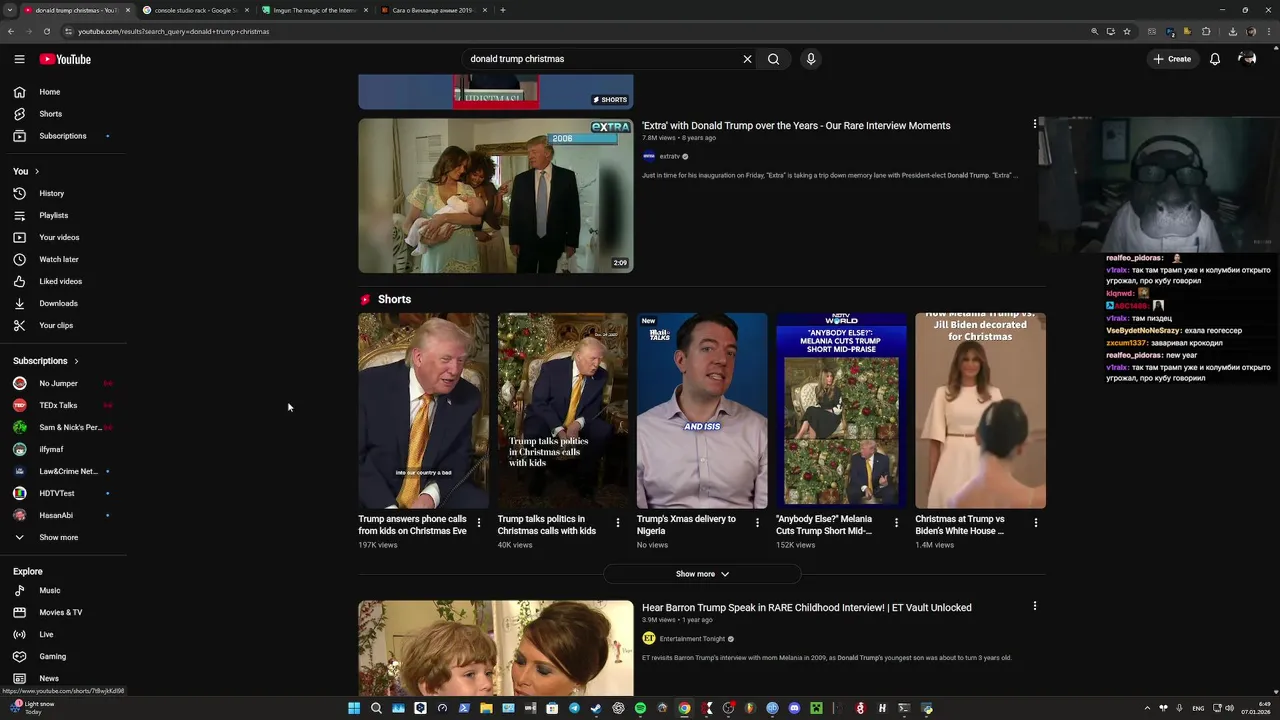The image size is (1280, 720).
Task: Open options for 'Trump answers phone calls' short
Action: [x=479, y=522]
